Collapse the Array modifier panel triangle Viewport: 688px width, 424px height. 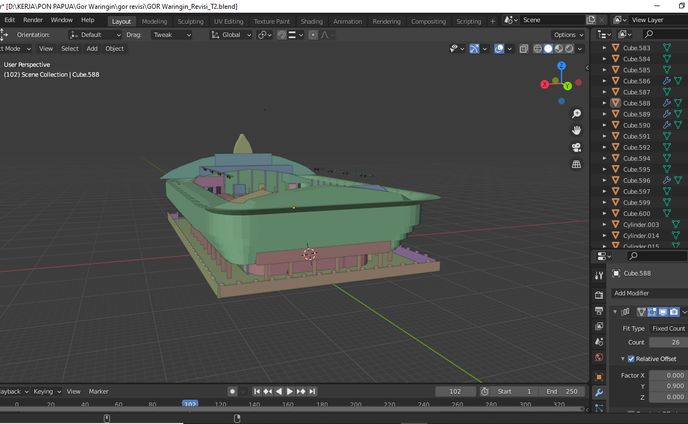[x=615, y=312]
